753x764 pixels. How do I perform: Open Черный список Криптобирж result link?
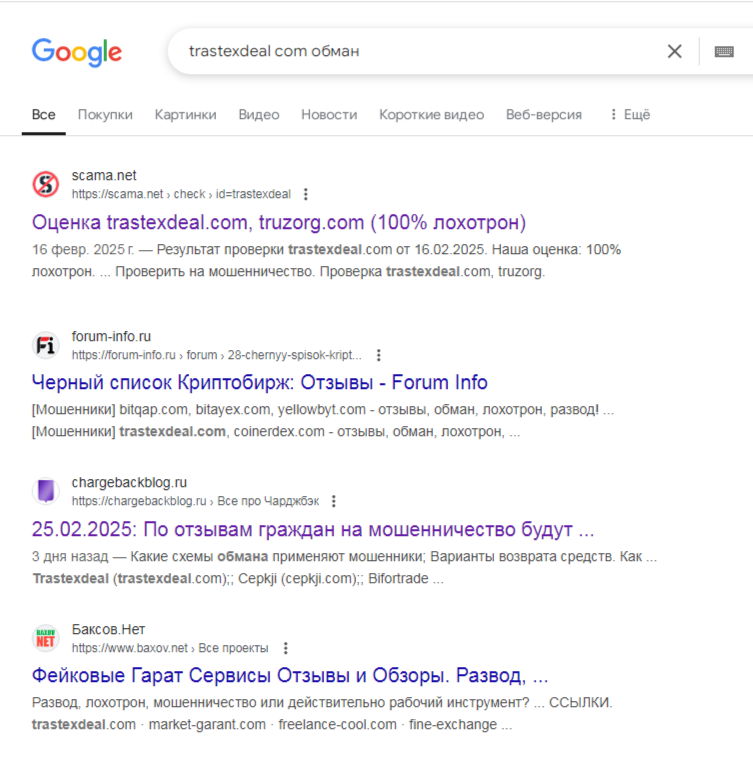pos(260,382)
